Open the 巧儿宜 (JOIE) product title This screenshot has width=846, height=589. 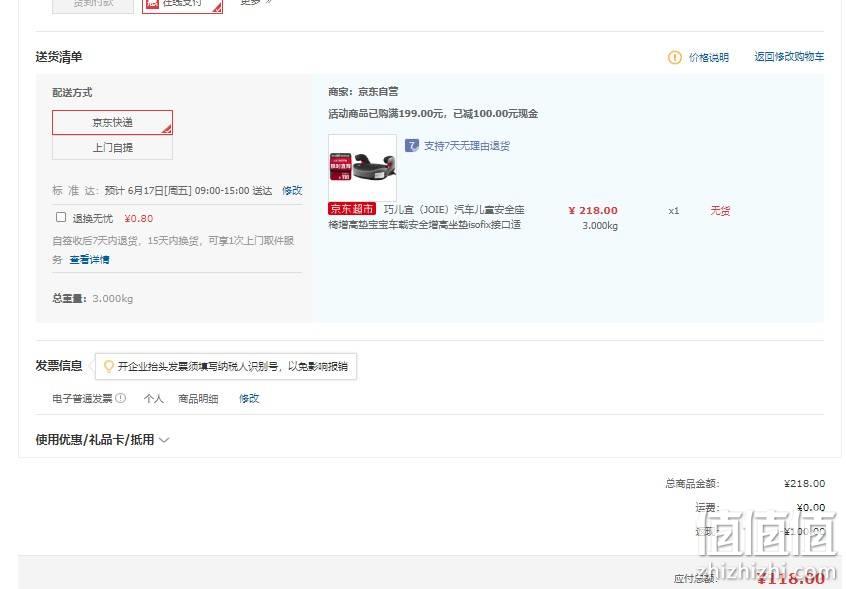point(426,217)
